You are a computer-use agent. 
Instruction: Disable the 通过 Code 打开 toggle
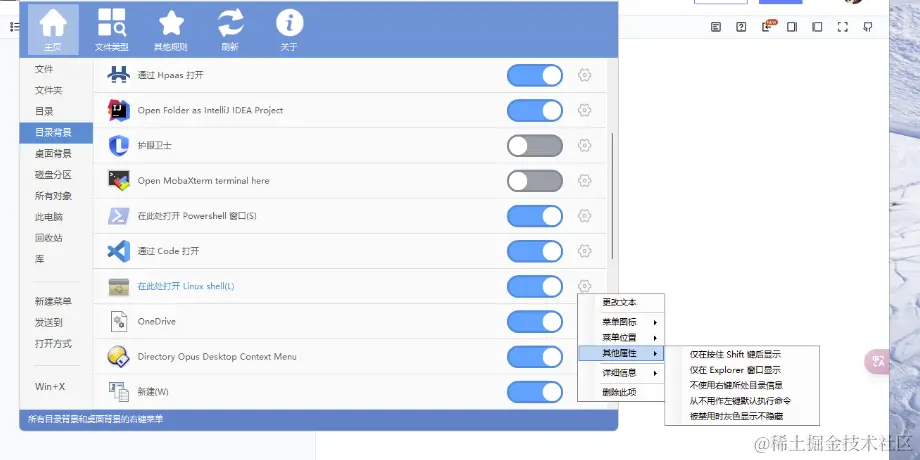click(535, 251)
